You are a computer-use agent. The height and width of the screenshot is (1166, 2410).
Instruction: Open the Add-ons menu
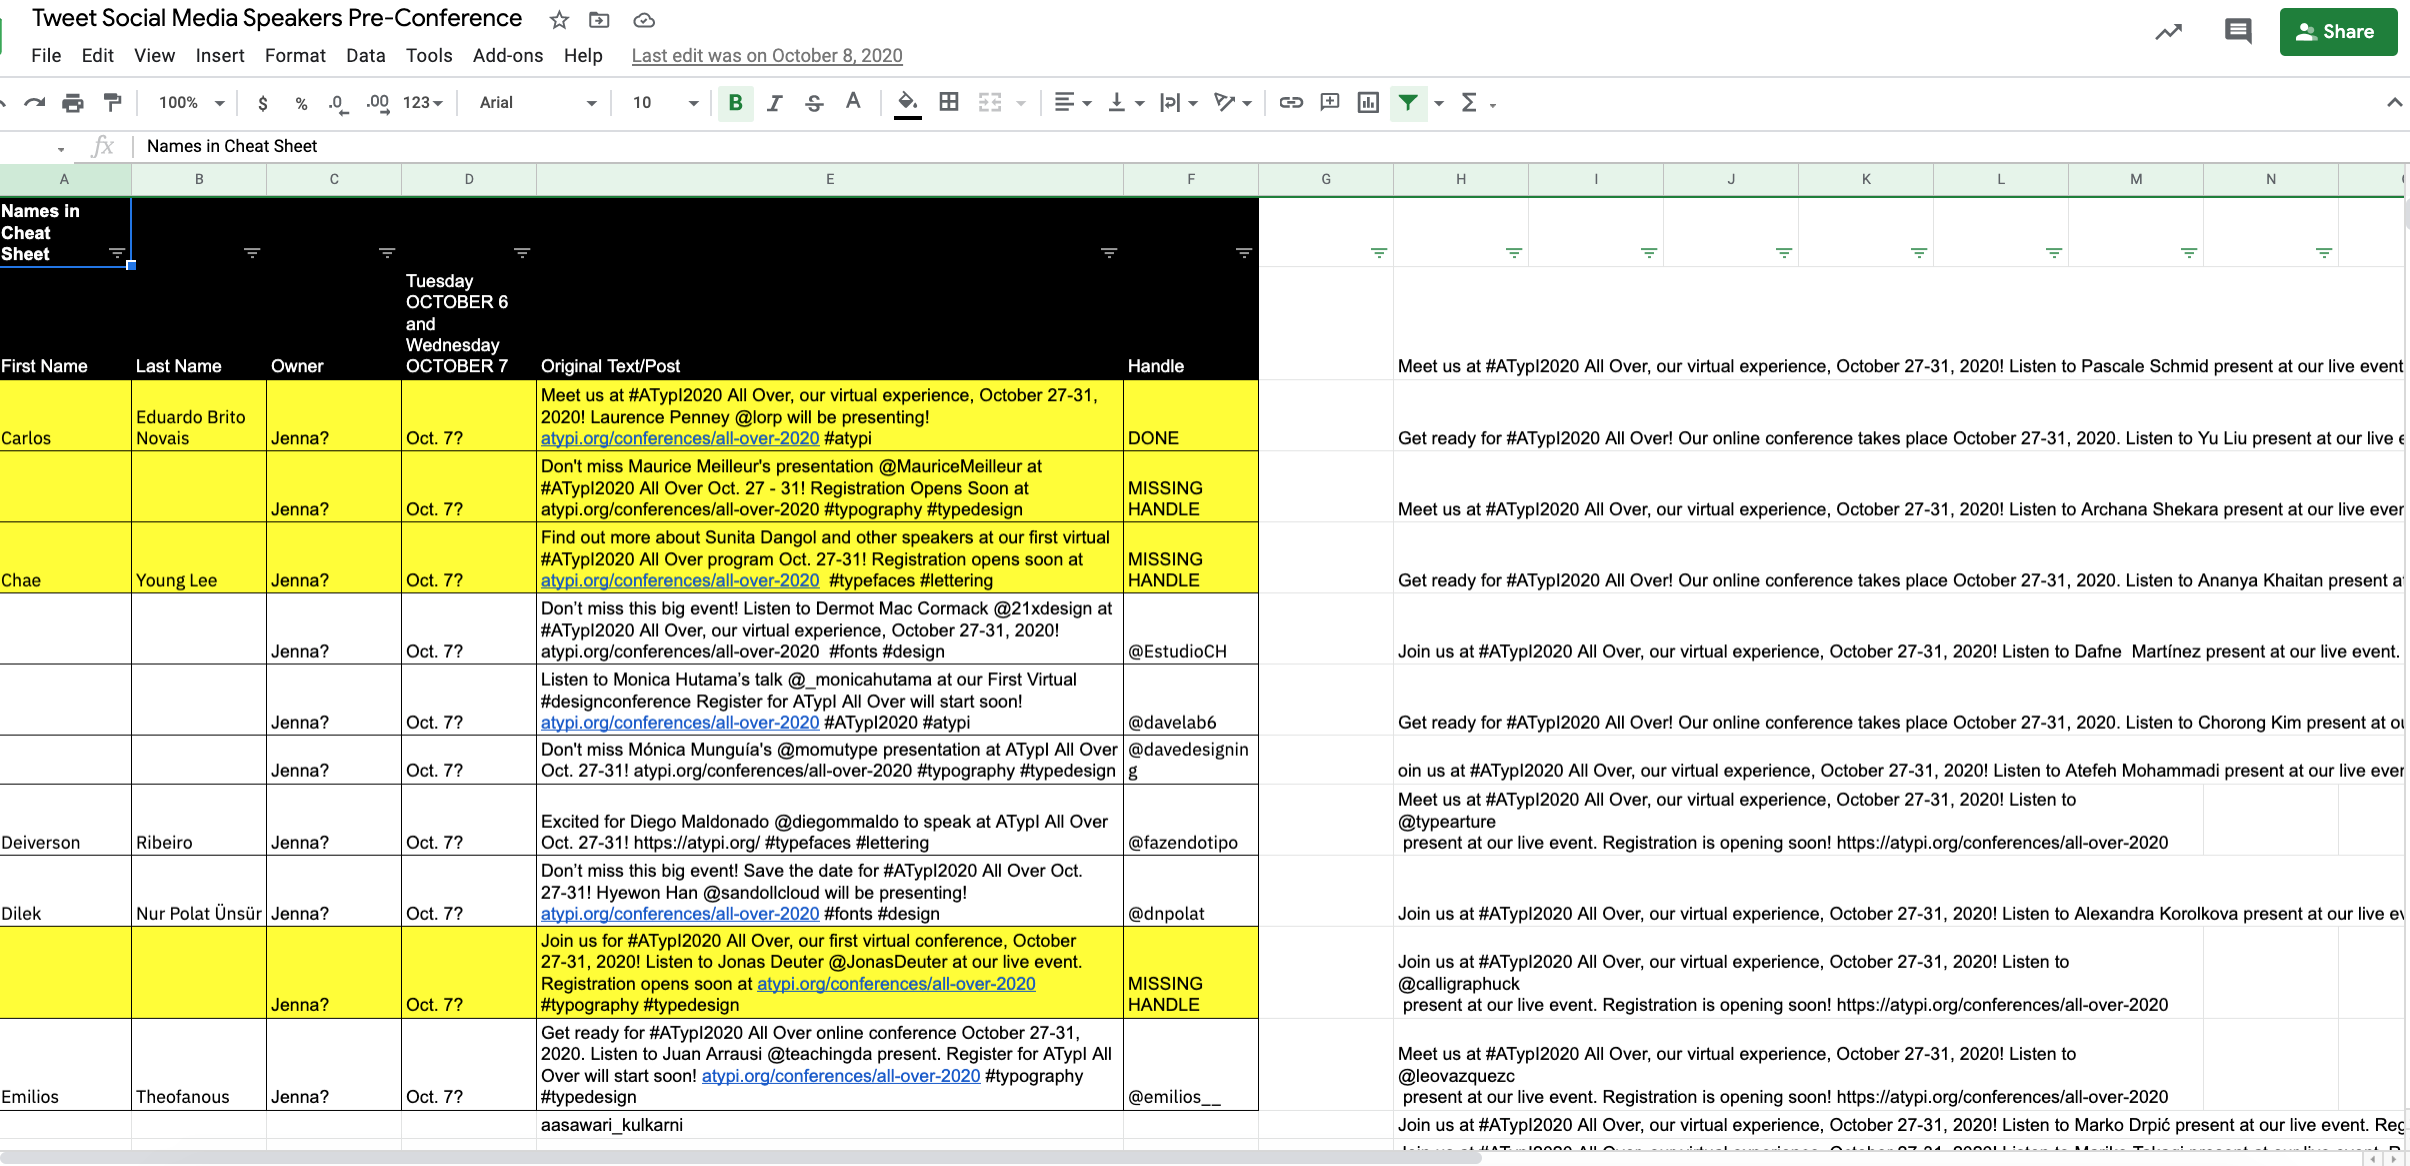point(507,56)
